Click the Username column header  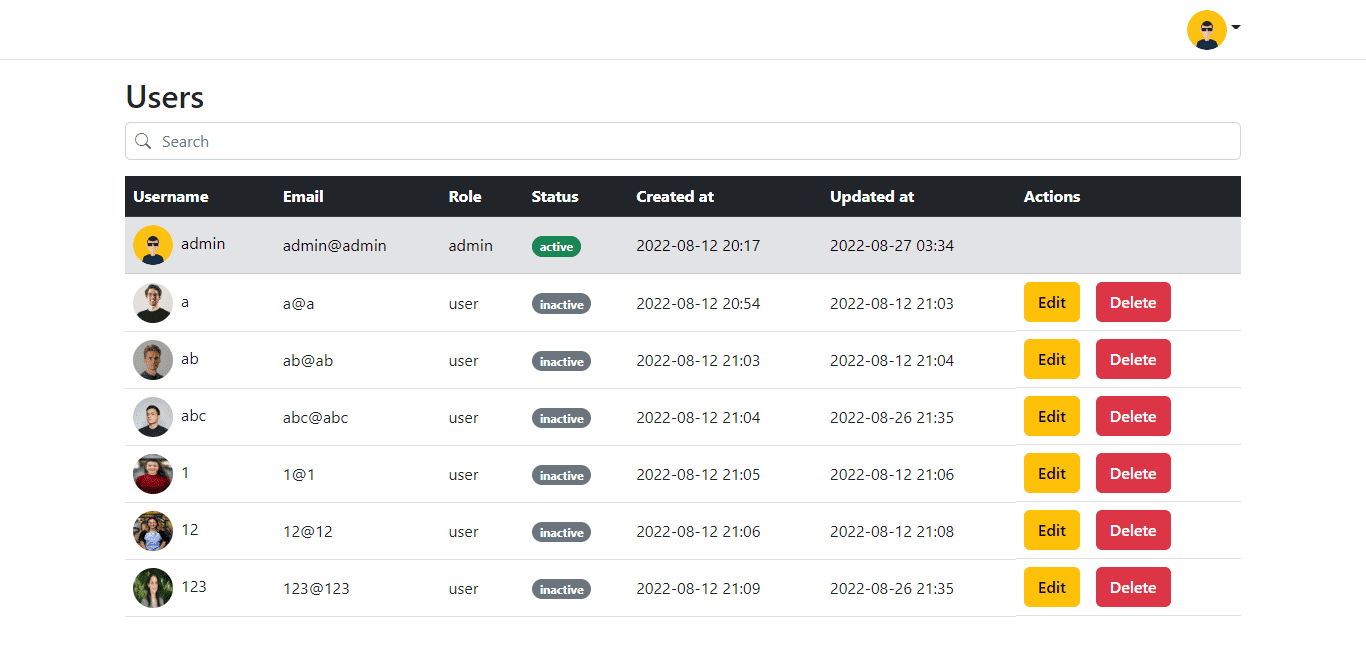click(x=171, y=197)
